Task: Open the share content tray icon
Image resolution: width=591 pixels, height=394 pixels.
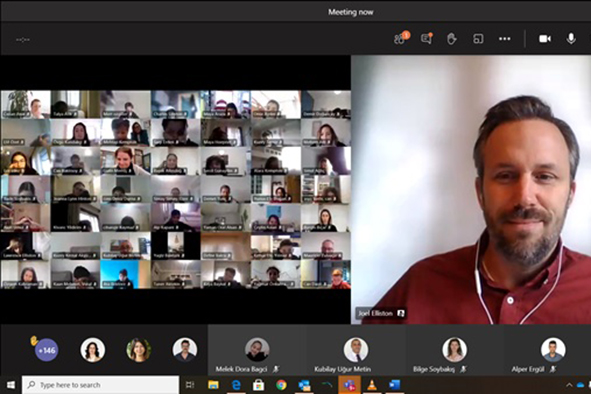Action: click(x=478, y=38)
